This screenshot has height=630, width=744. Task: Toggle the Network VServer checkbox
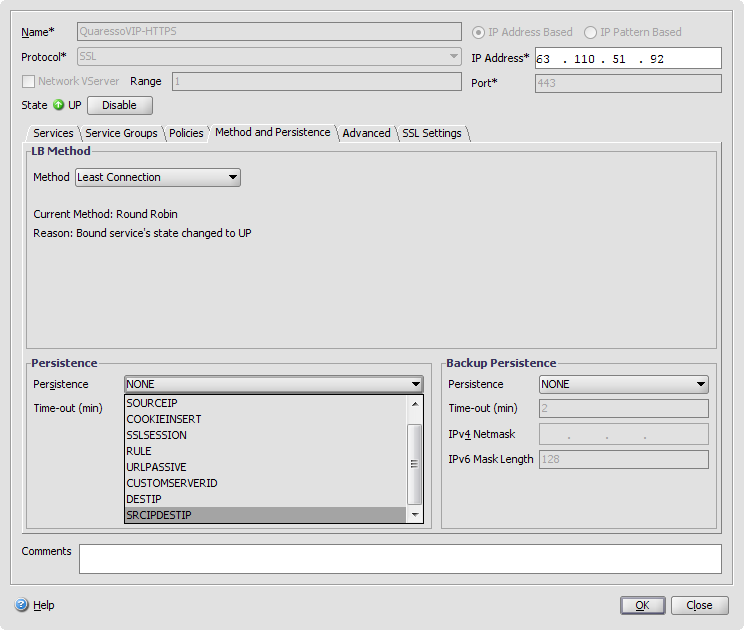tap(28, 81)
